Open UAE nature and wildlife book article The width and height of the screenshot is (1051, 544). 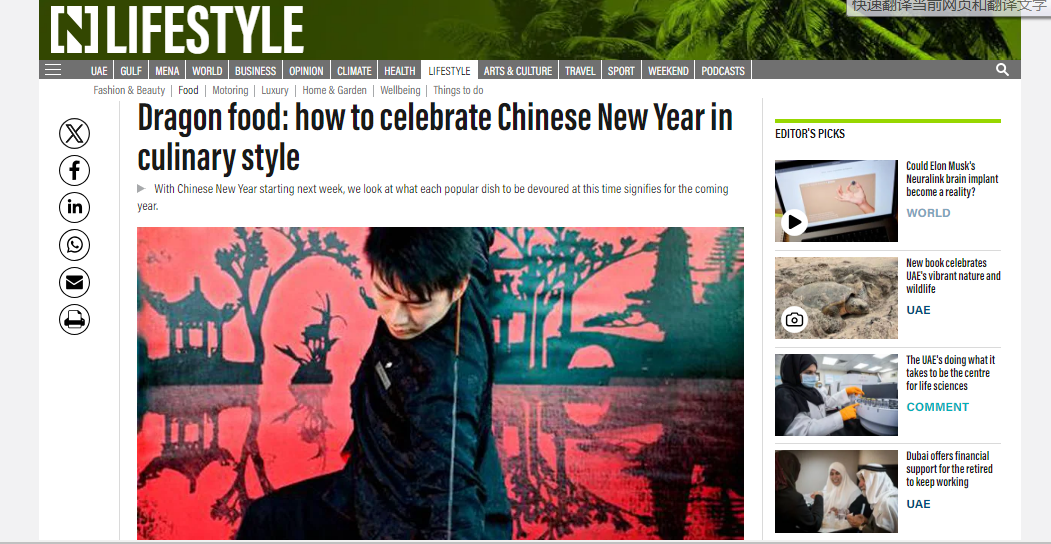pos(952,276)
